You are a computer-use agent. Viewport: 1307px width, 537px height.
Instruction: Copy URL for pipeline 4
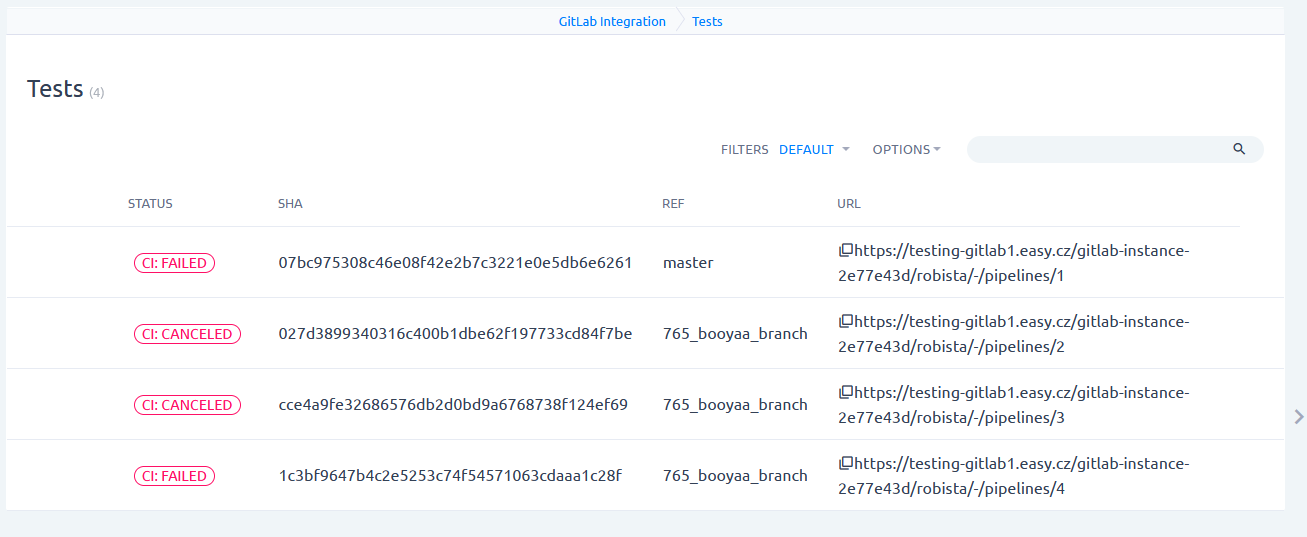(x=845, y=463)
